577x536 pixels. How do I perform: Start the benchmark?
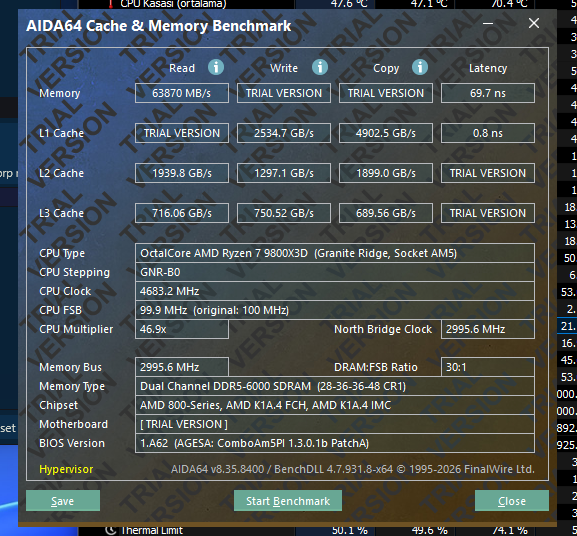[288, 501]
